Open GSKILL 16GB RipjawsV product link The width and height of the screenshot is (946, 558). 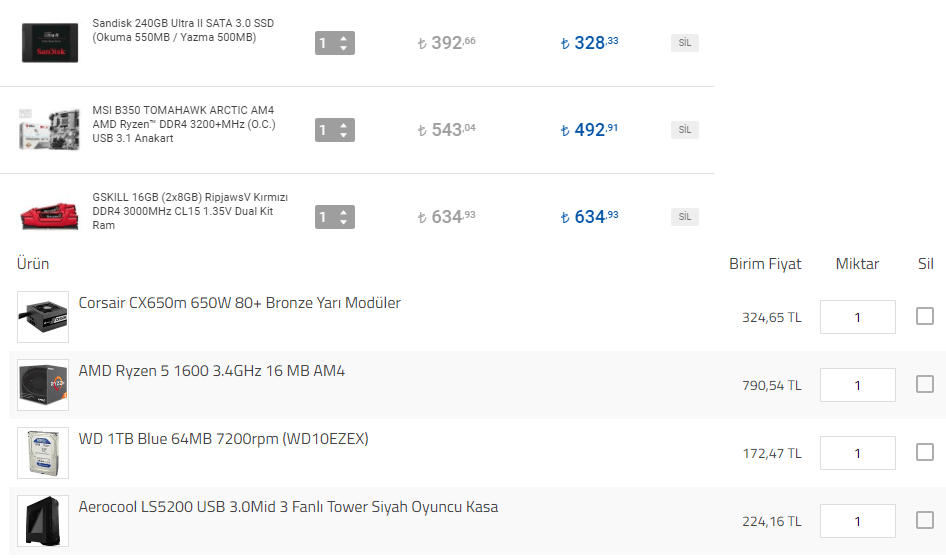click(x=190, y=211)
